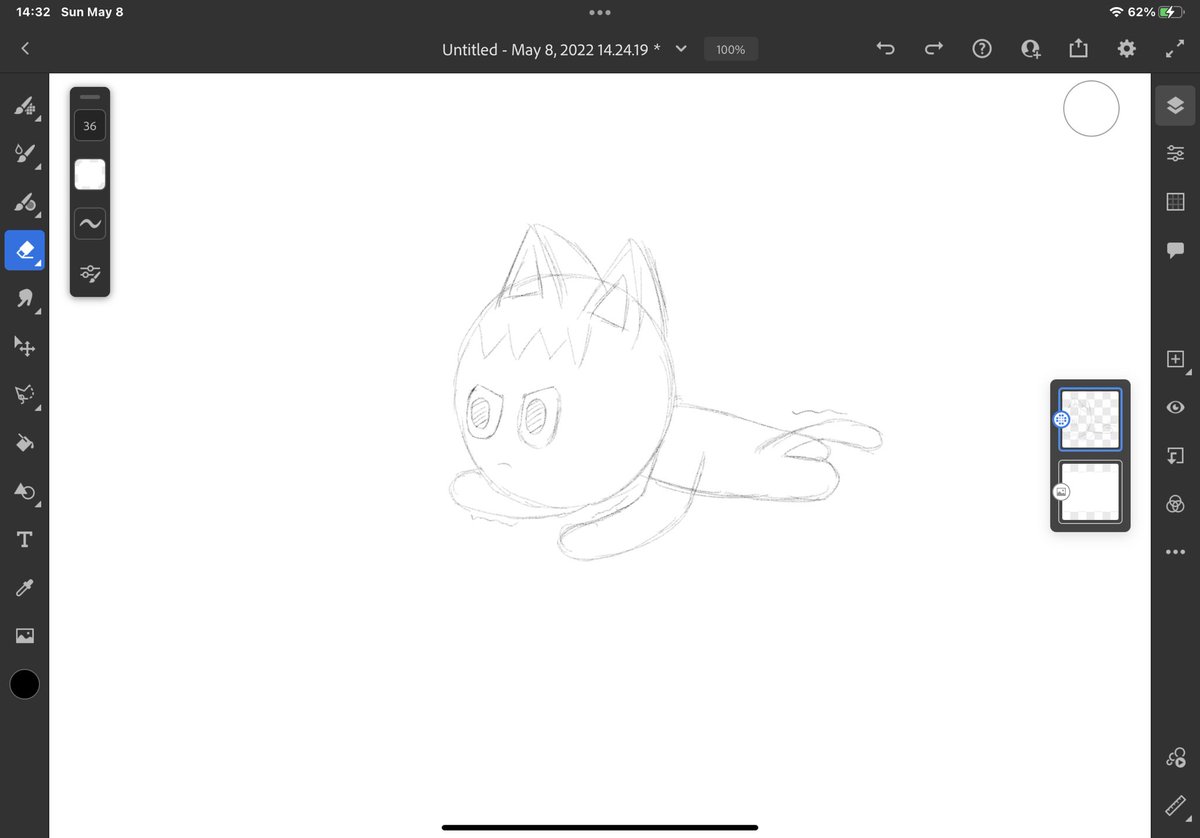1200x838 pixels.
Task: Open the eraser brush settings sliders
Action: point(90,273)
